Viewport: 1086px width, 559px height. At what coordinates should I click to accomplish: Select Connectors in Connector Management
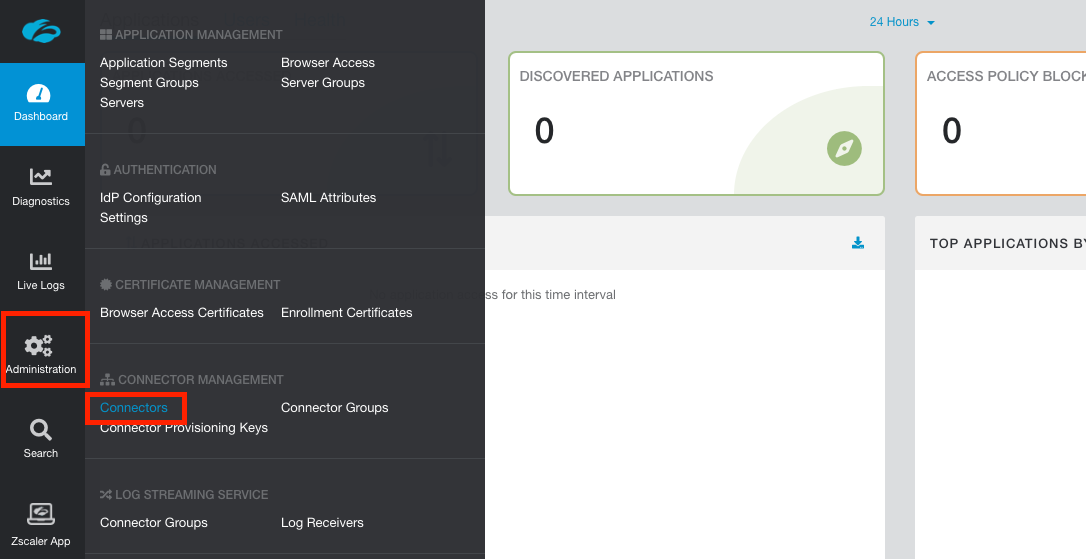click(134, 408)
